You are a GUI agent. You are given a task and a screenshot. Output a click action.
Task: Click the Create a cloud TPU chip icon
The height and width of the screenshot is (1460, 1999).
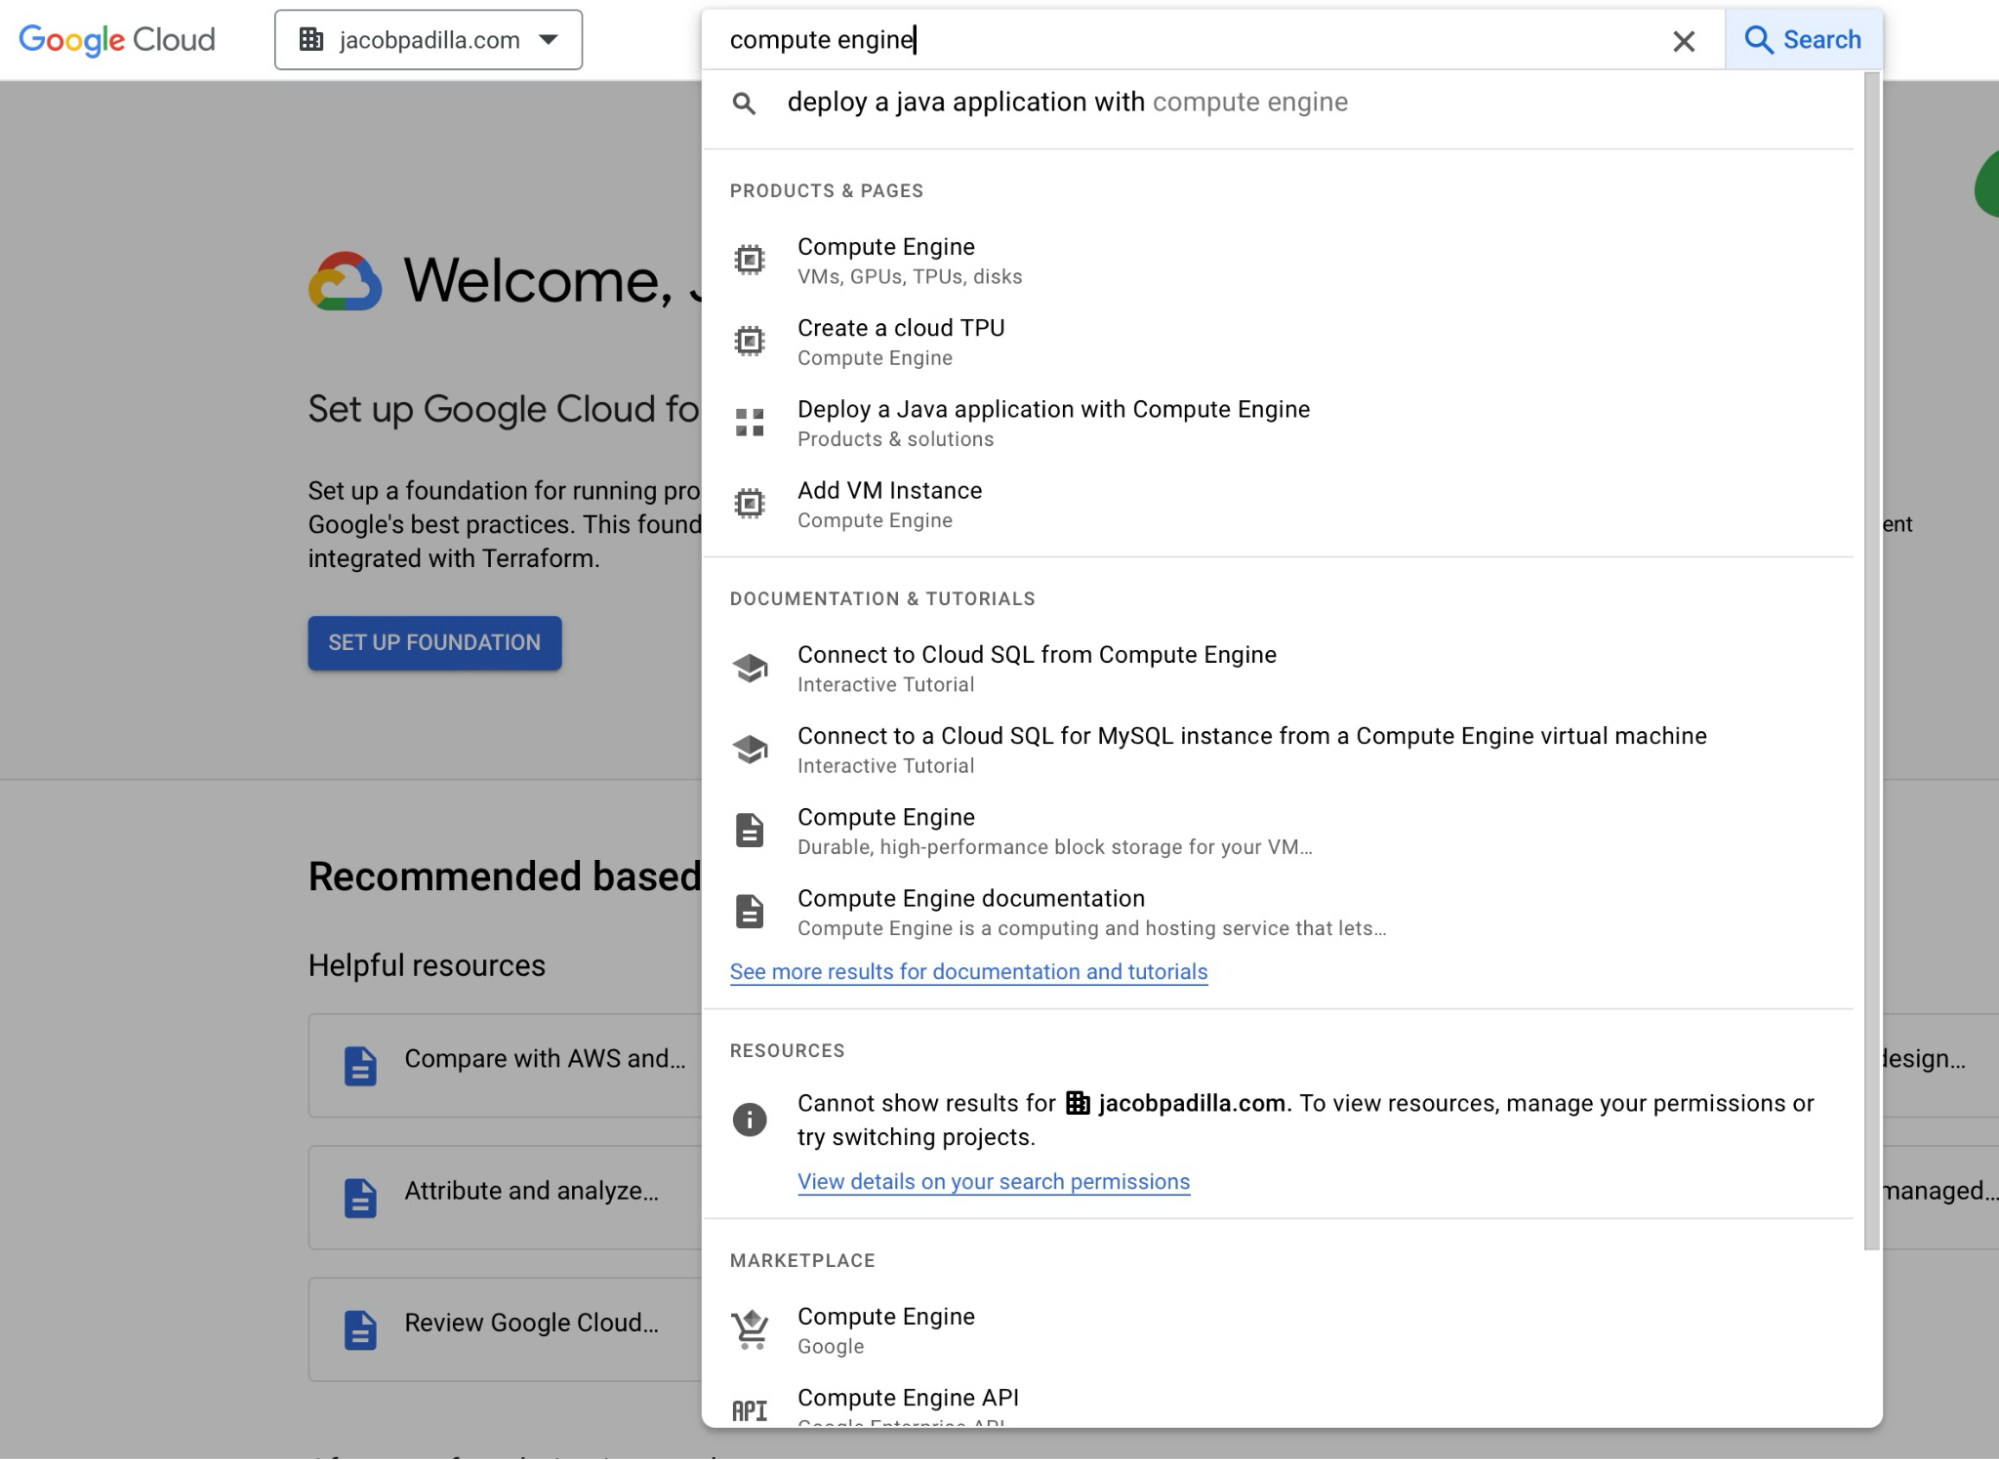(748, 340)
